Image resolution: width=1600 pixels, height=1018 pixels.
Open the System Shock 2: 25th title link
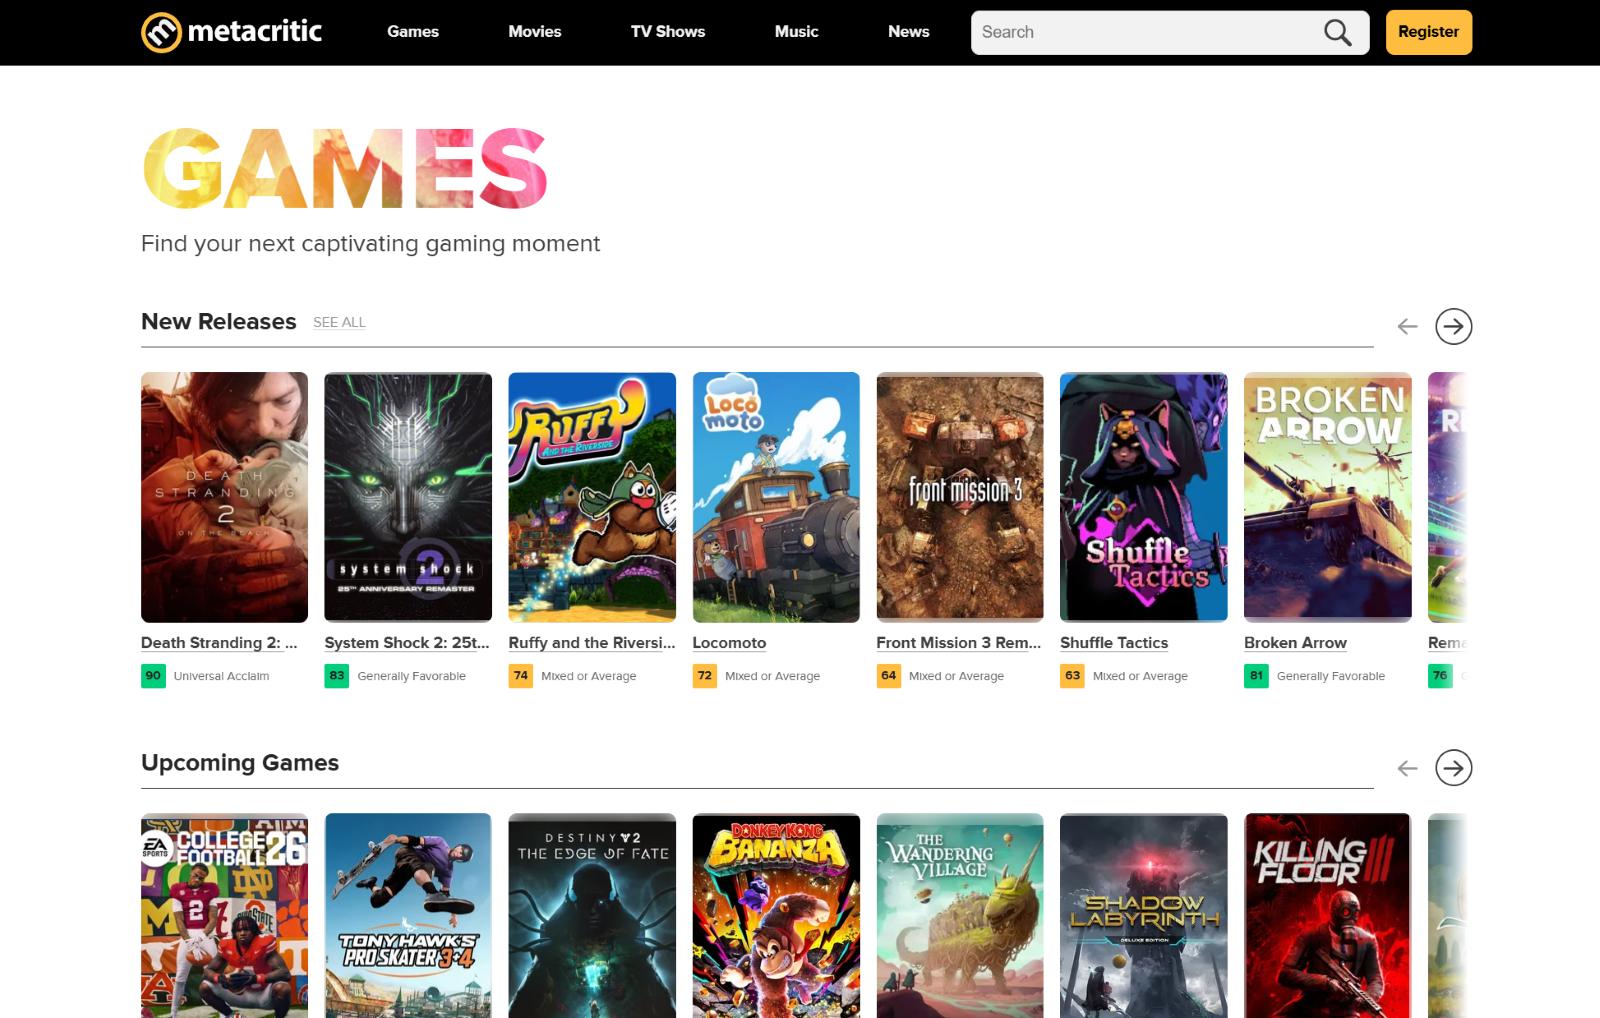tap(407, 643)
